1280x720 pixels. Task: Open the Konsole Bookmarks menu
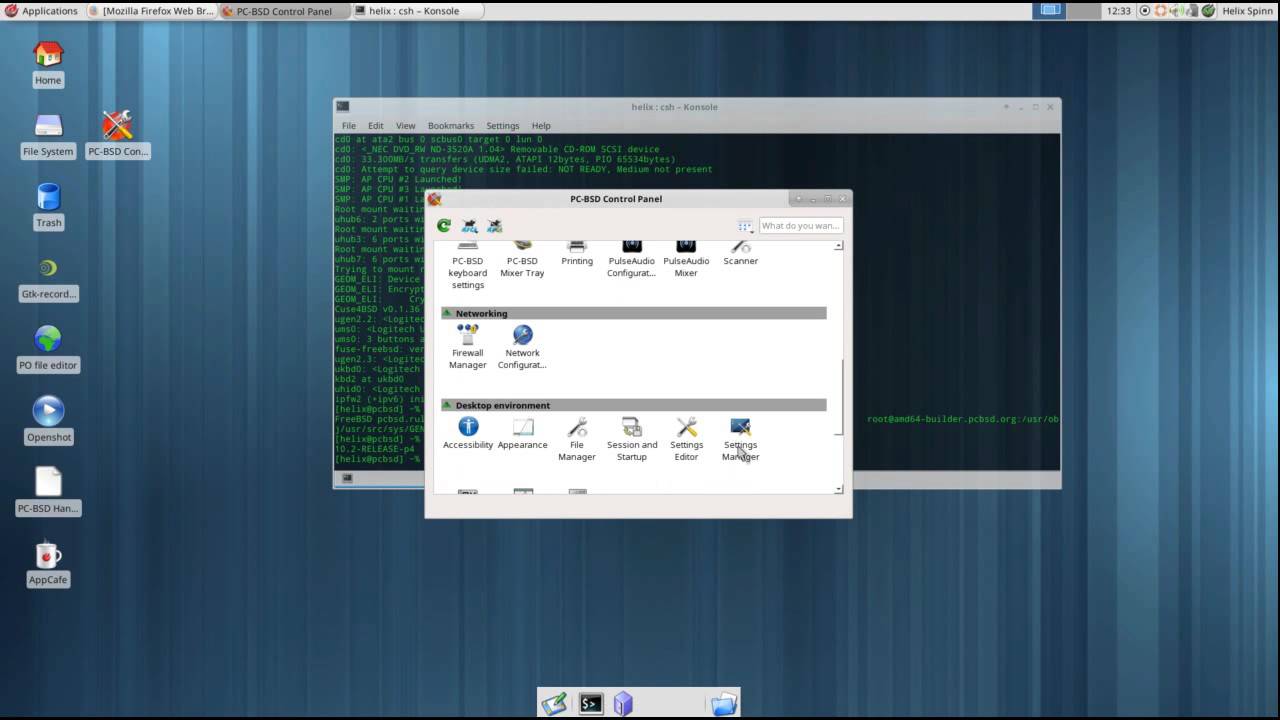pyautogui.click(x=451, y=126)
